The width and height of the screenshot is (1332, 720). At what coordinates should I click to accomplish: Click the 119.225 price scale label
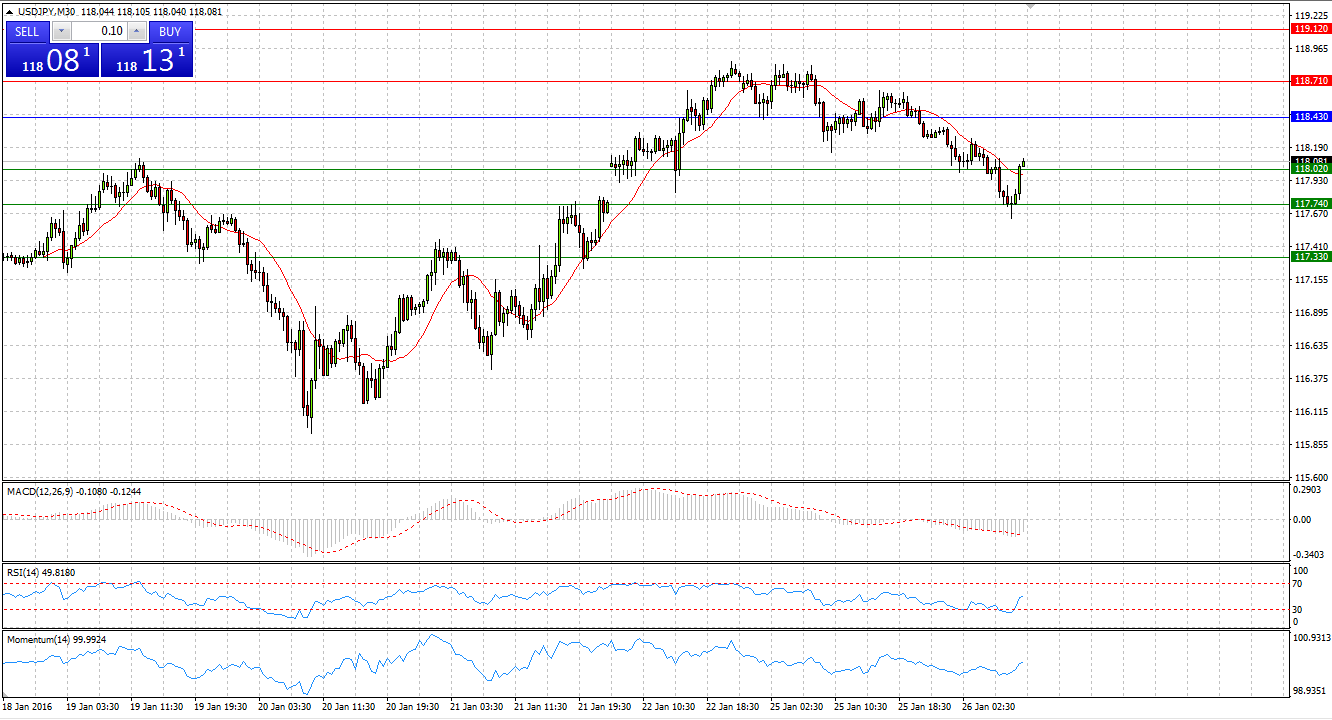coord(1310,16)
